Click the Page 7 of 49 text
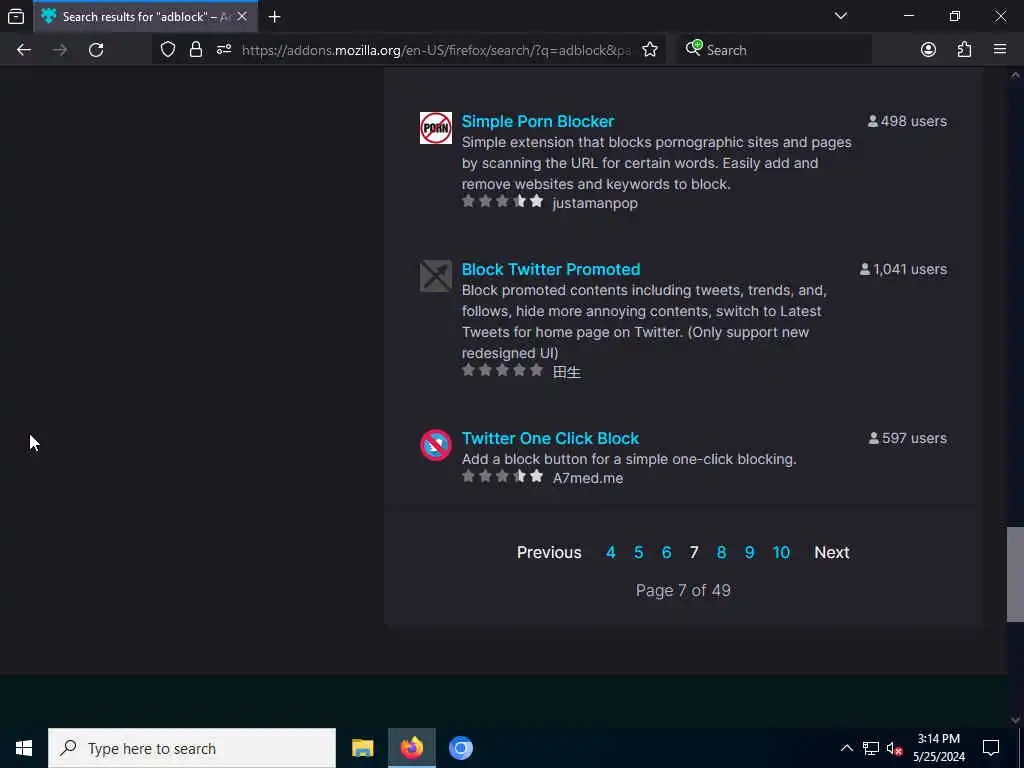This screenshot has width=1024, height=768. pos(683,590)
